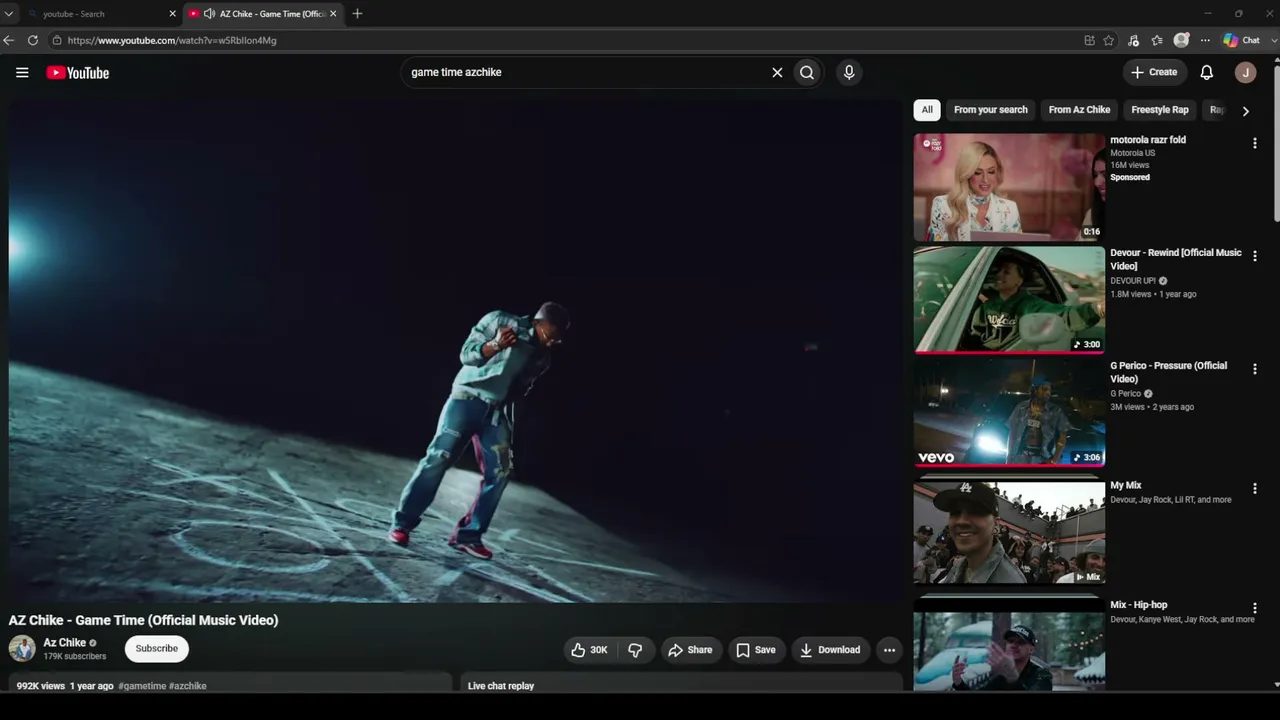This screenshot has width=1280, height=720.
Task: Download the video
Action: 829,650
